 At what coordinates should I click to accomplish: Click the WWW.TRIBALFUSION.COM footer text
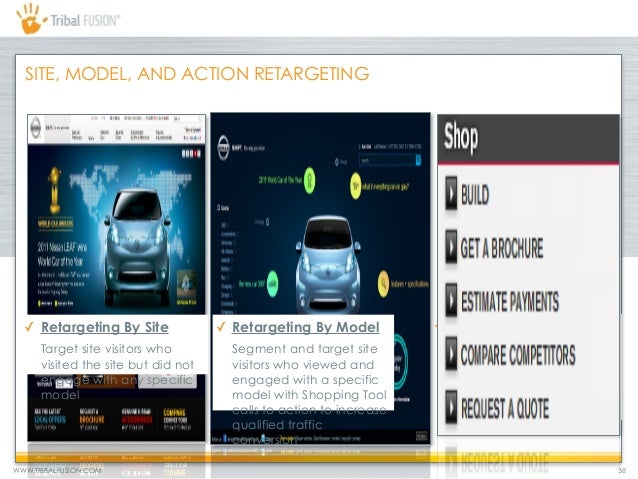57,470
